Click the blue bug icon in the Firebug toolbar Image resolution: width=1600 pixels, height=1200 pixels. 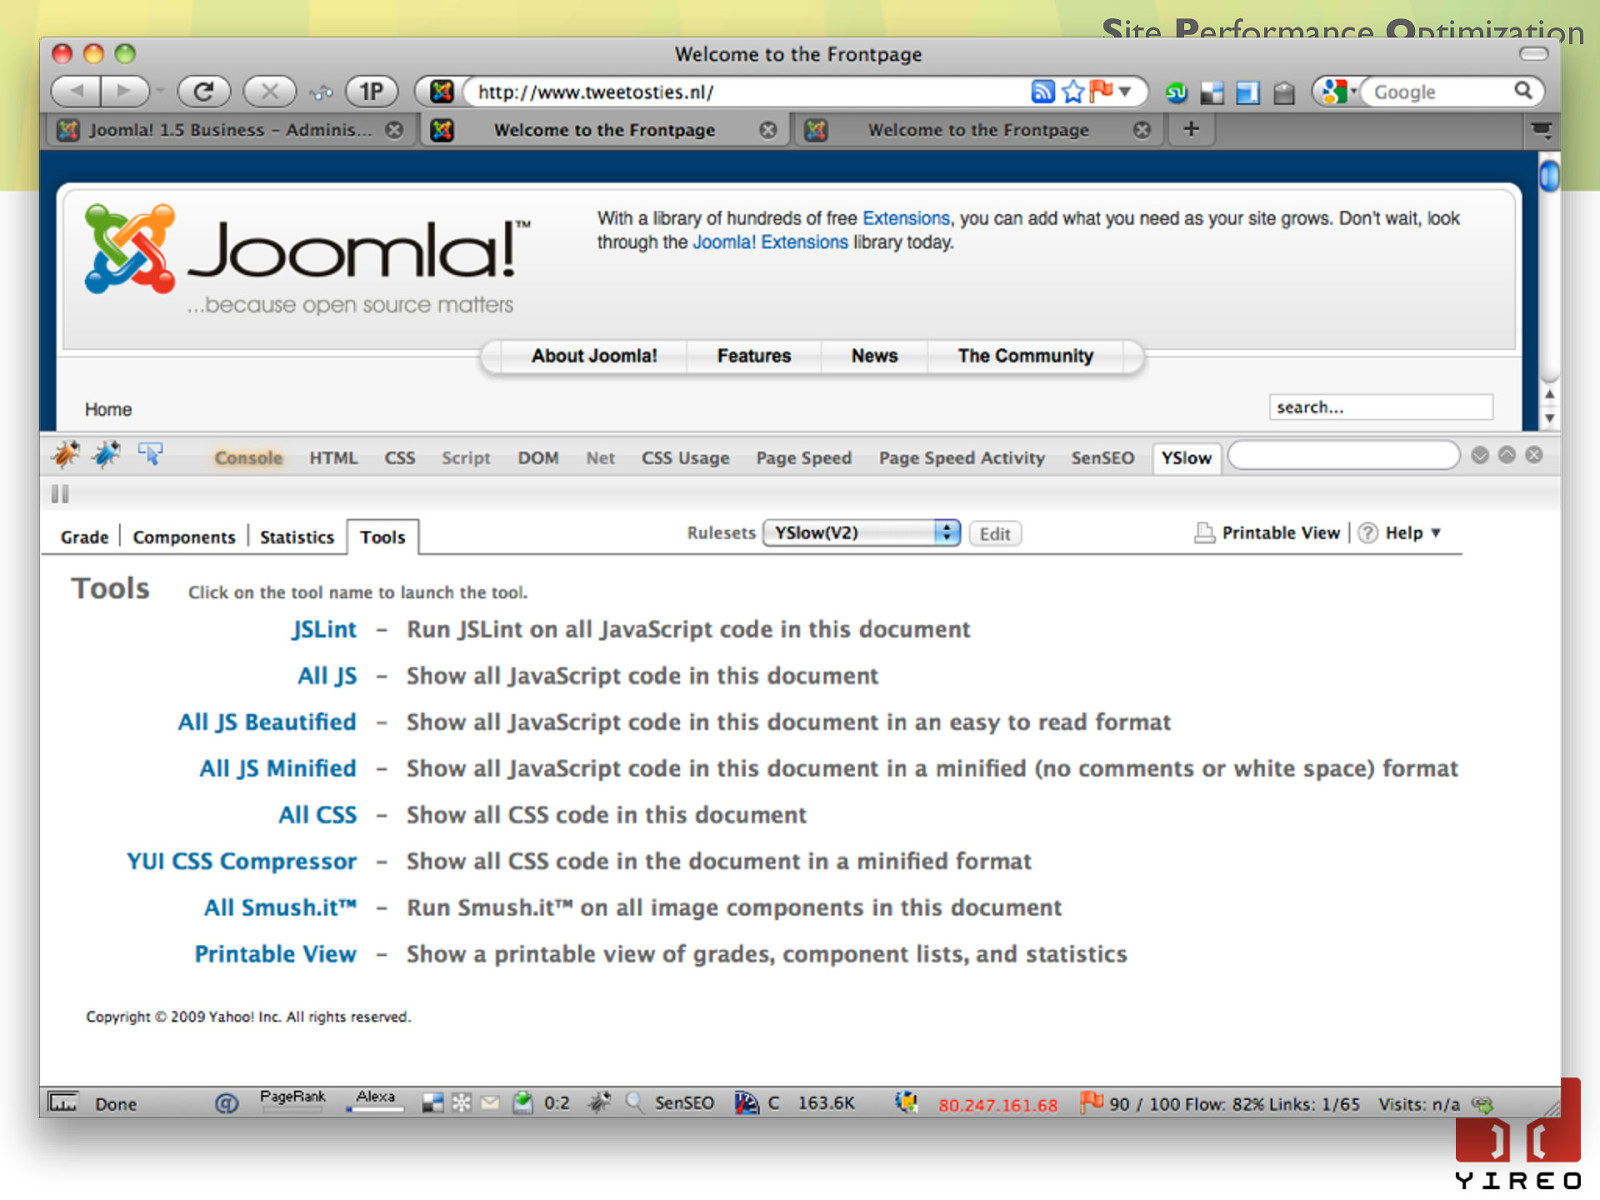click(106, 456)
